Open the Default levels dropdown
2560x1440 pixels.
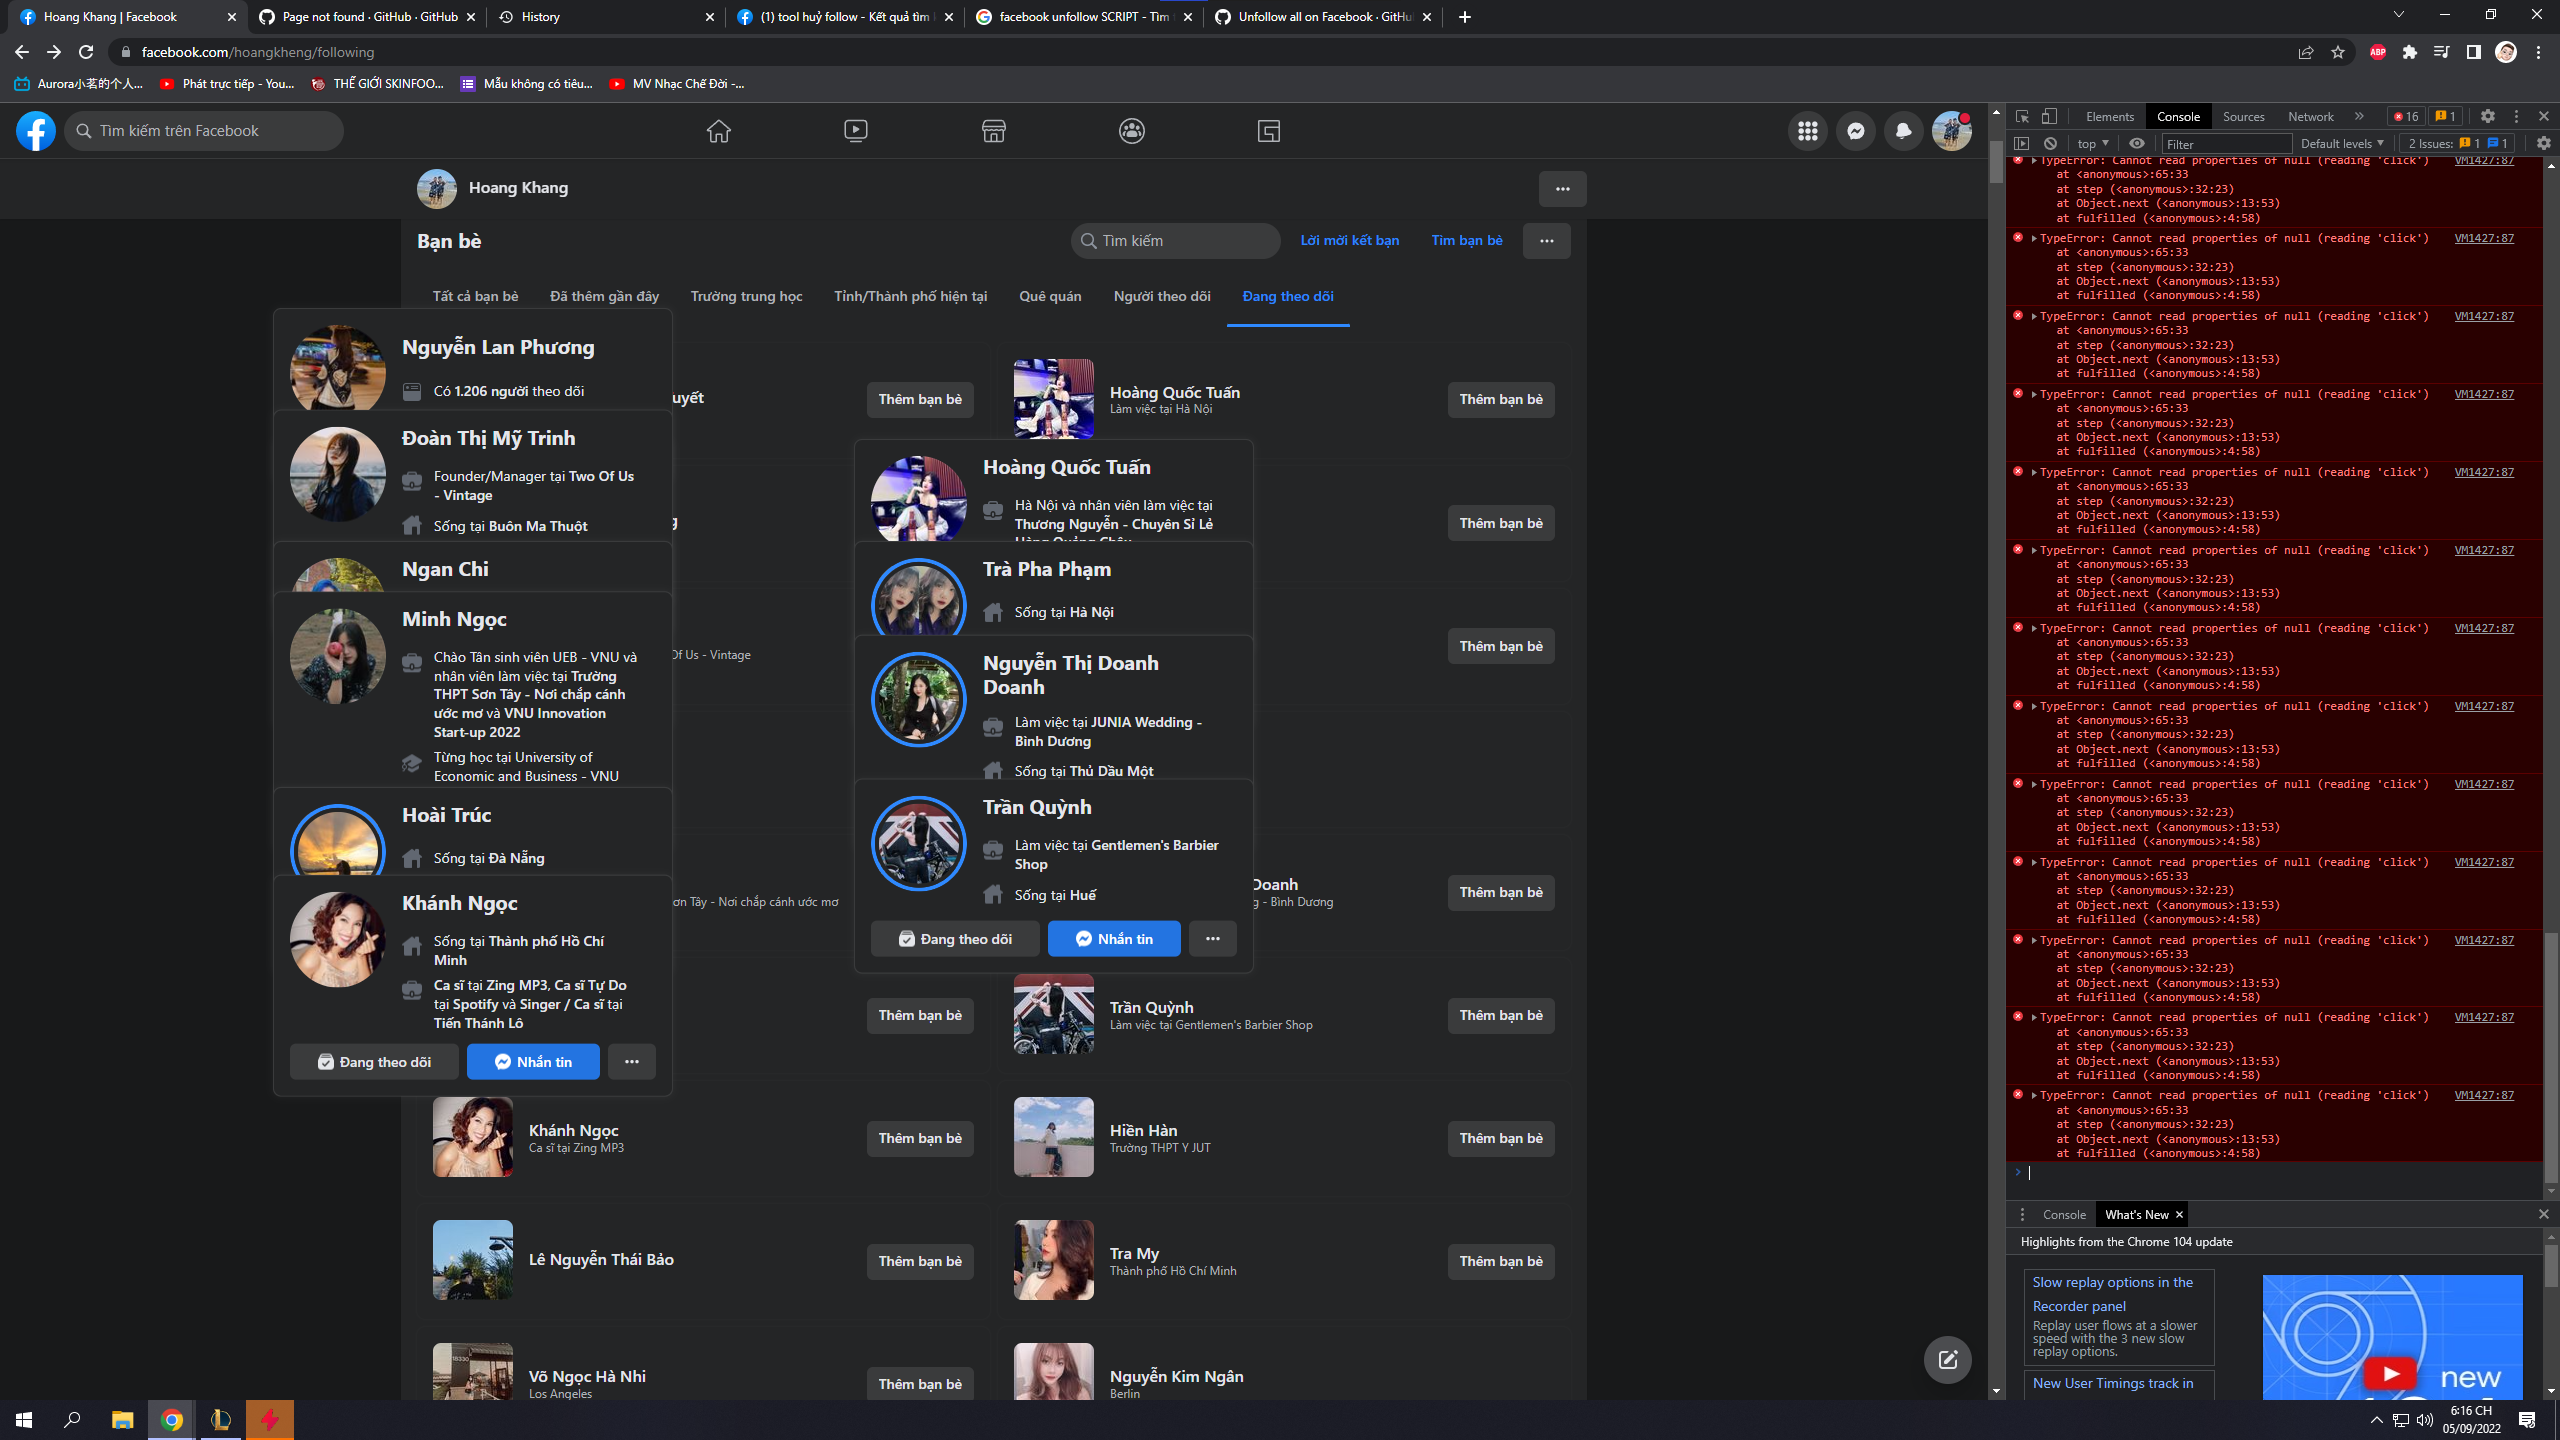(2341, 143)
